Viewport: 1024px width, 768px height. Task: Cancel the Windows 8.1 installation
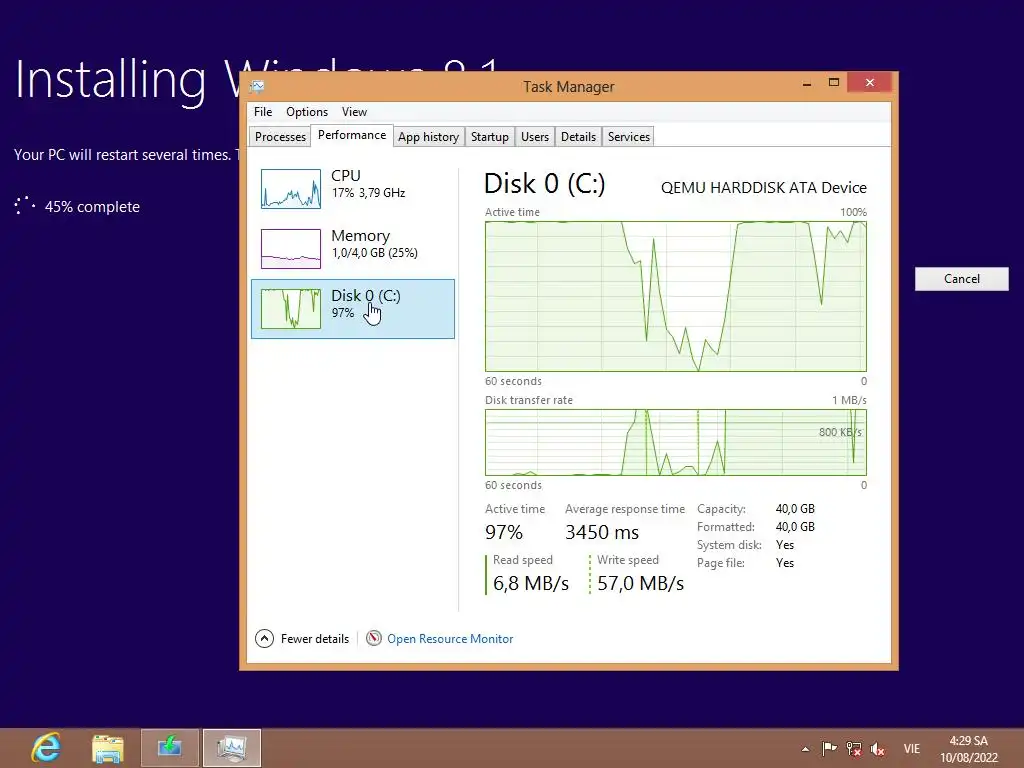[x=961, y=279]
